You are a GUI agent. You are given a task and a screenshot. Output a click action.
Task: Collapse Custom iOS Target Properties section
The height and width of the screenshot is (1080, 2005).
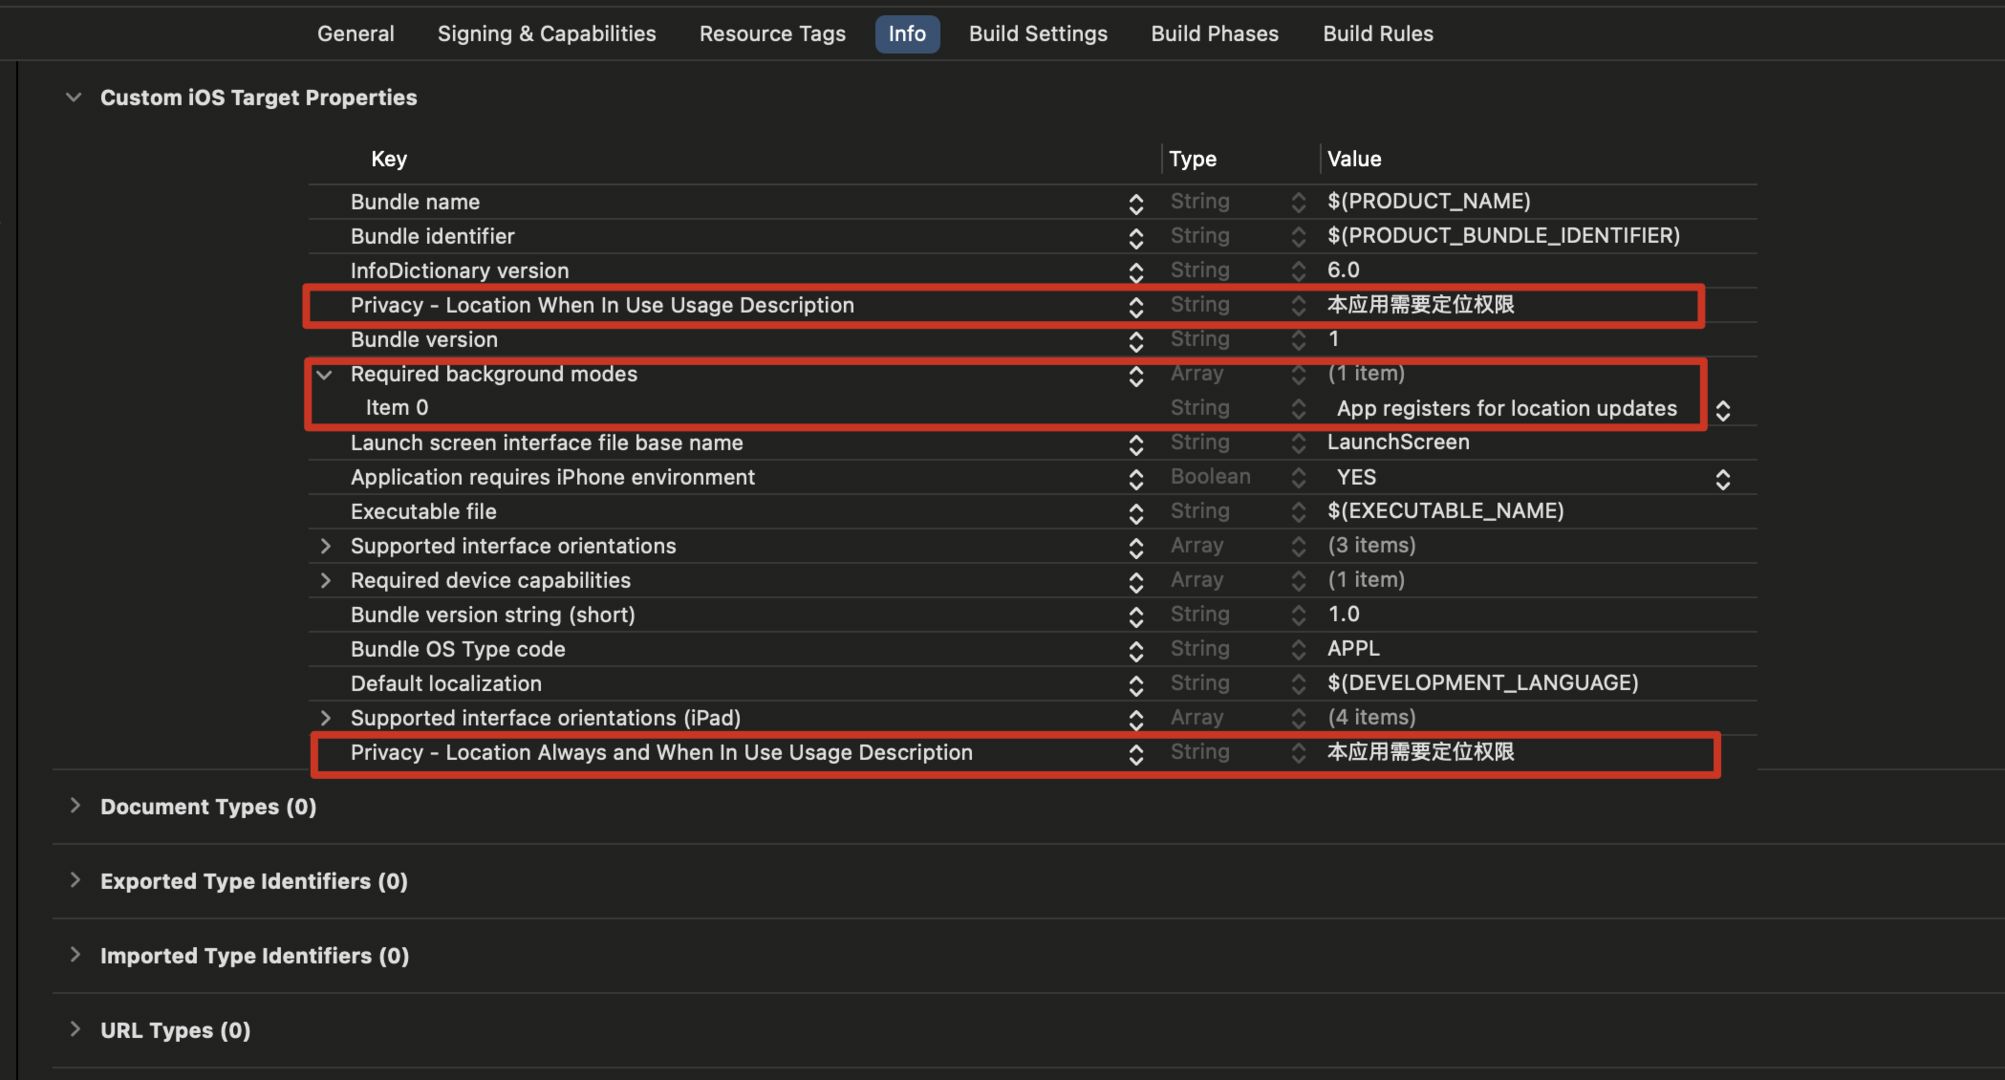(73, 97)
